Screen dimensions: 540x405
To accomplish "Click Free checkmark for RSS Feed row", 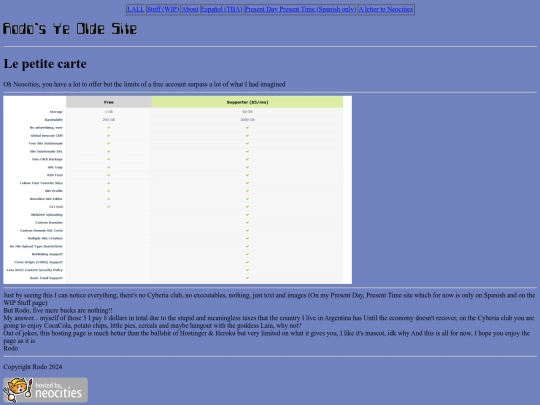I will pyautogui.click(x=108, y=175).
